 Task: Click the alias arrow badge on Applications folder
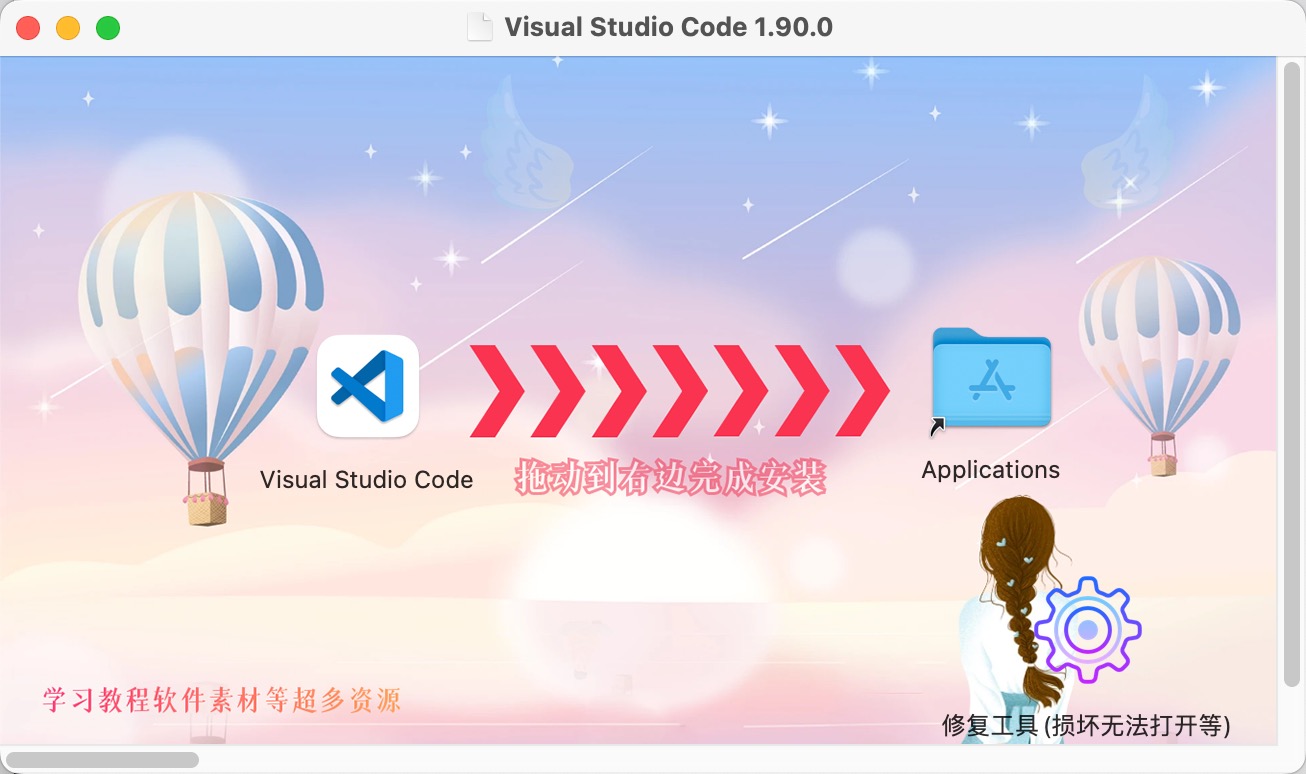coord(937,427)
